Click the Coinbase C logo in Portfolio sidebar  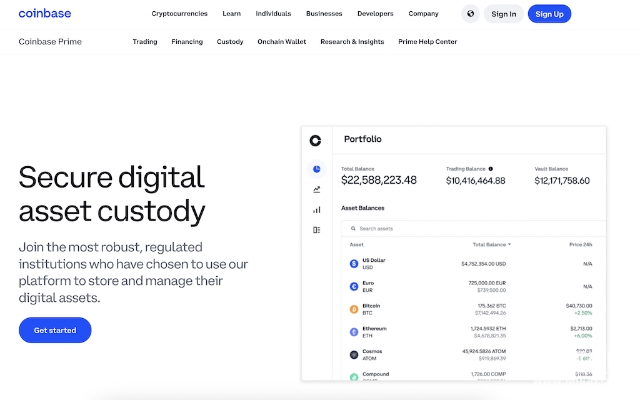click(315, 140)
